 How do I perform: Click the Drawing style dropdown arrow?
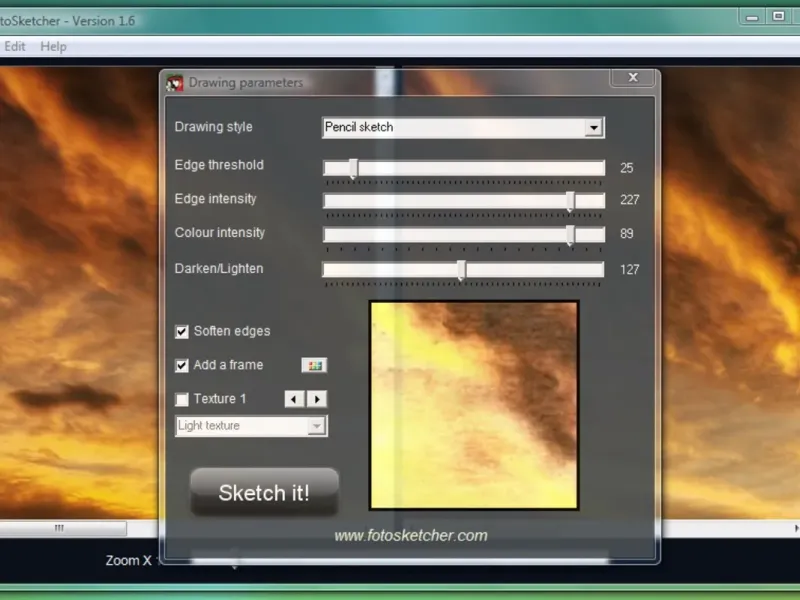click(x=594, y=128)
